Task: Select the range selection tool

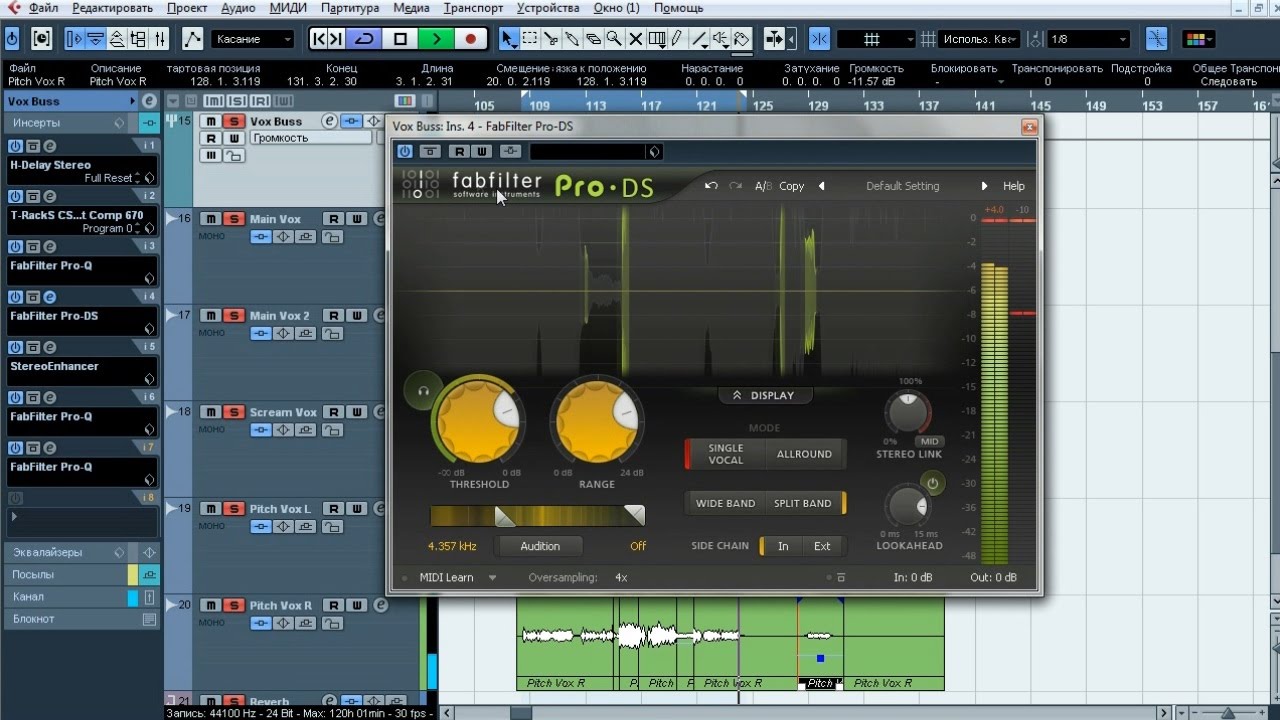Action: [529, 39]
